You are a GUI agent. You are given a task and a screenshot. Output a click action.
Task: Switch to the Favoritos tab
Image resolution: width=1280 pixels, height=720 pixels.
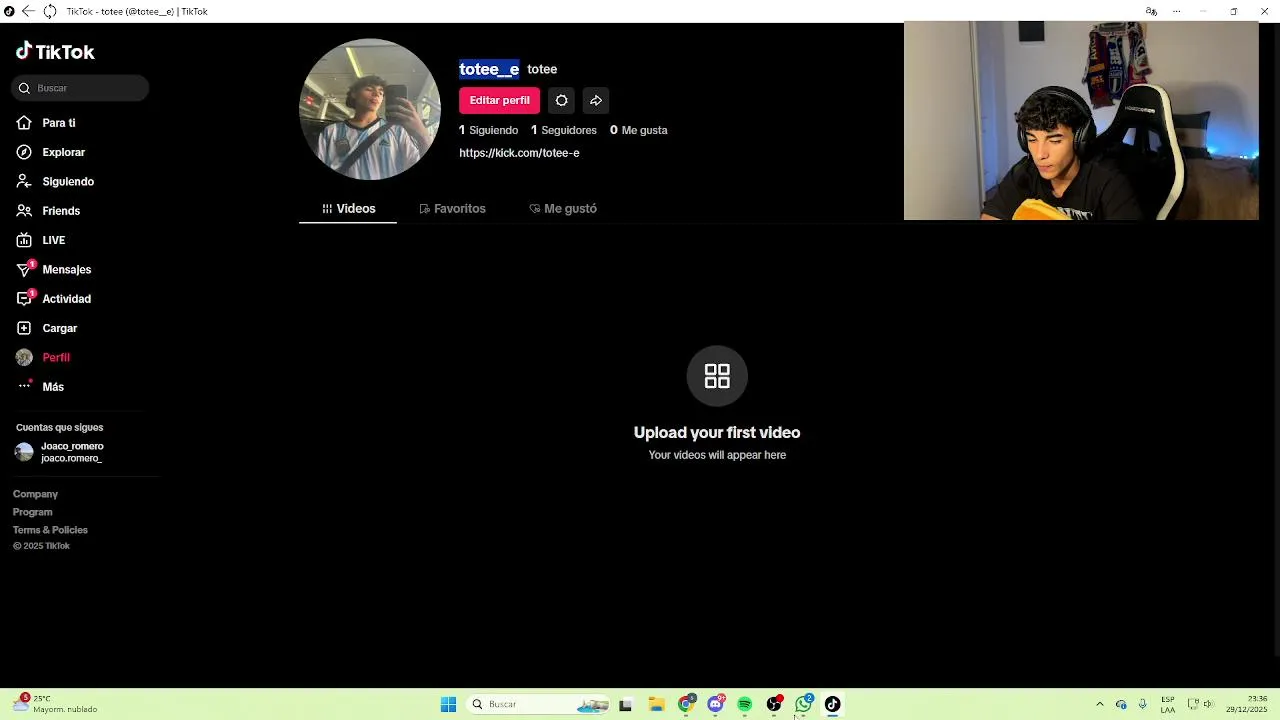point(452,208)
